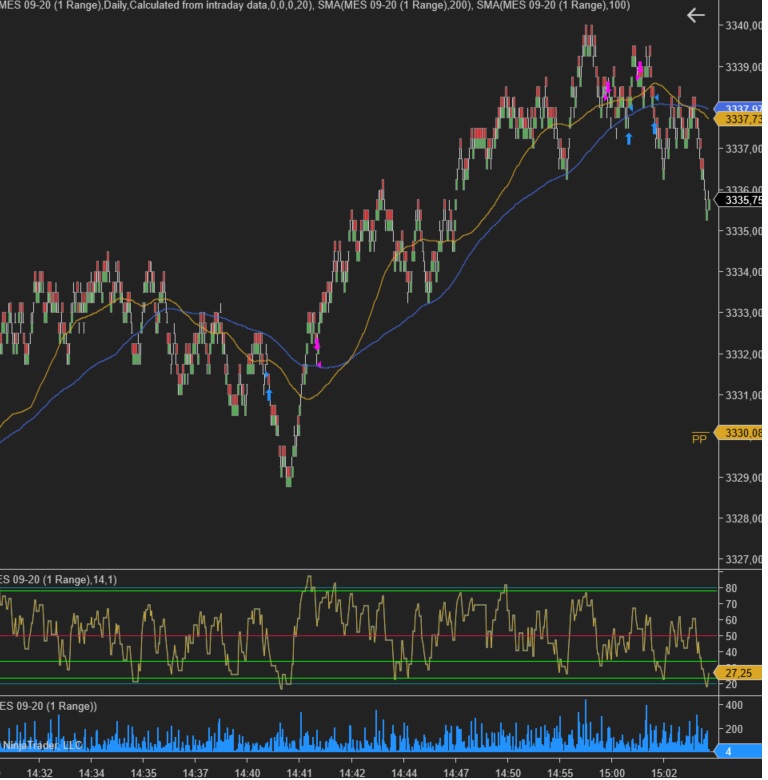Click the RSI panel label ending in 14,1)
Image resolution: width=768 pixels, height=780 pixels.
(58, 580)
